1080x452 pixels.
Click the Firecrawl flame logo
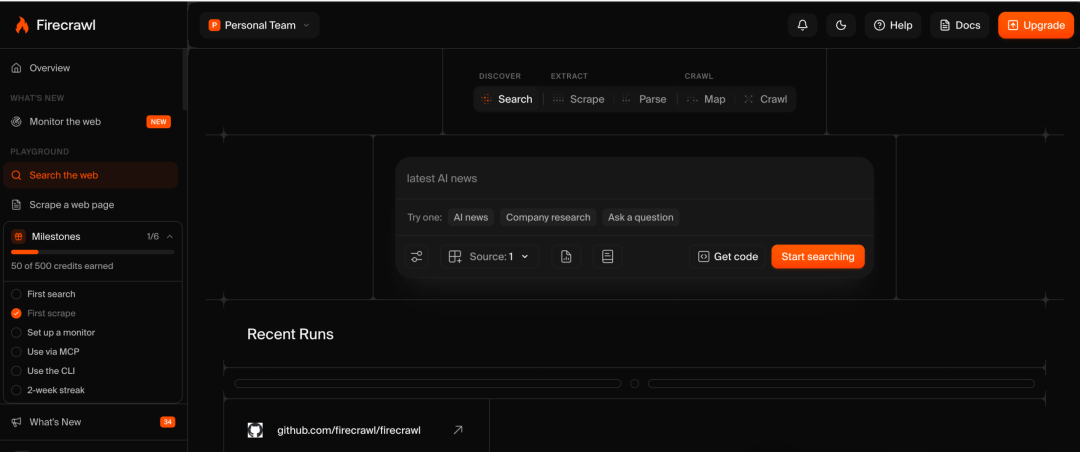click(x=22, y=25)
